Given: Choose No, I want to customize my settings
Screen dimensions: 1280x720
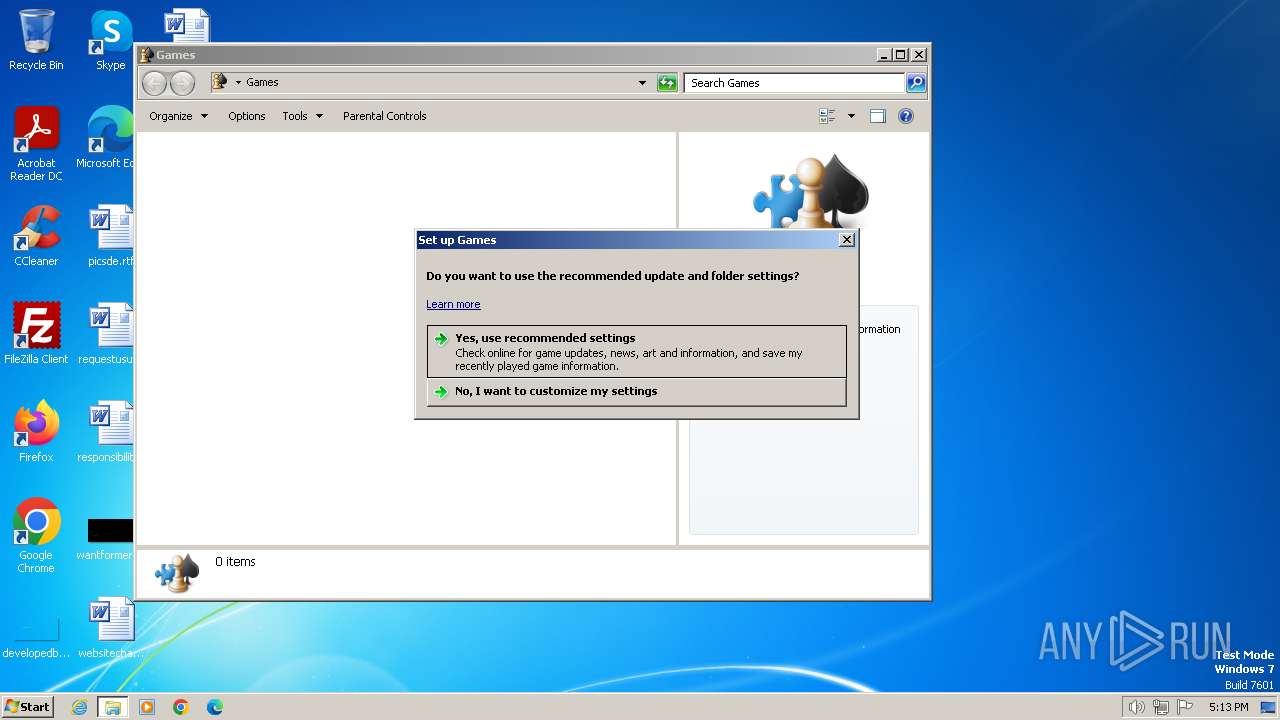Looking at the screenshot, I should (x=636, y=391).
